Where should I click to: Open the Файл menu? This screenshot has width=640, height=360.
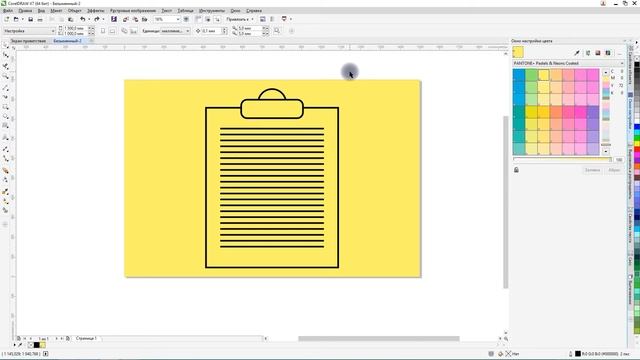click(8, 11)
